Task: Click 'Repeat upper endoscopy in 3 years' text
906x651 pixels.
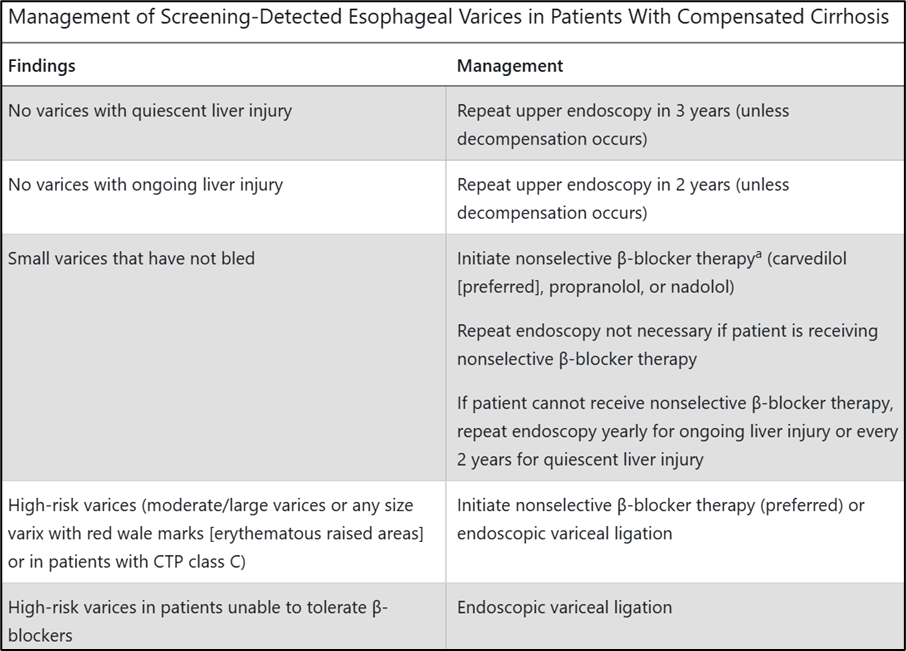Action: coord(593,111)
